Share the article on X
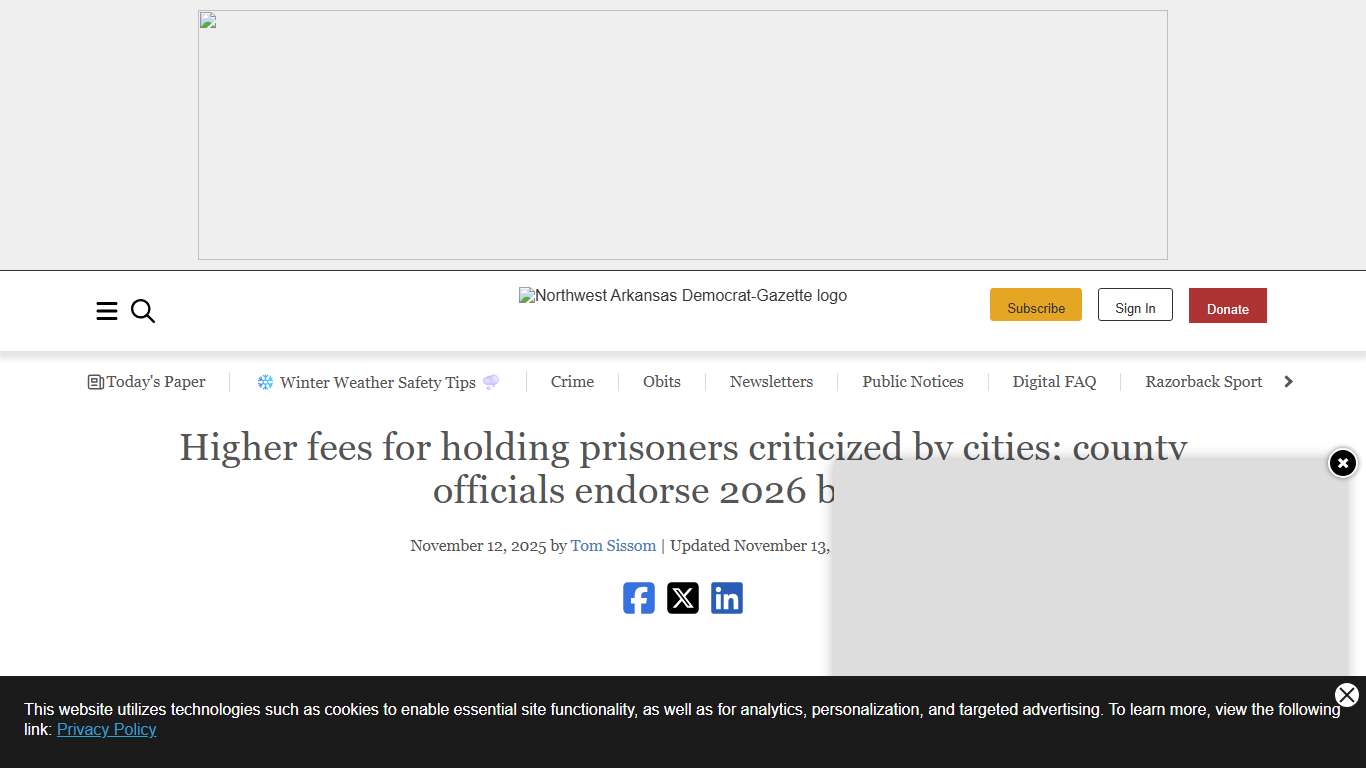The height and width of the screenshot is (768, 1366). point(683,597)
